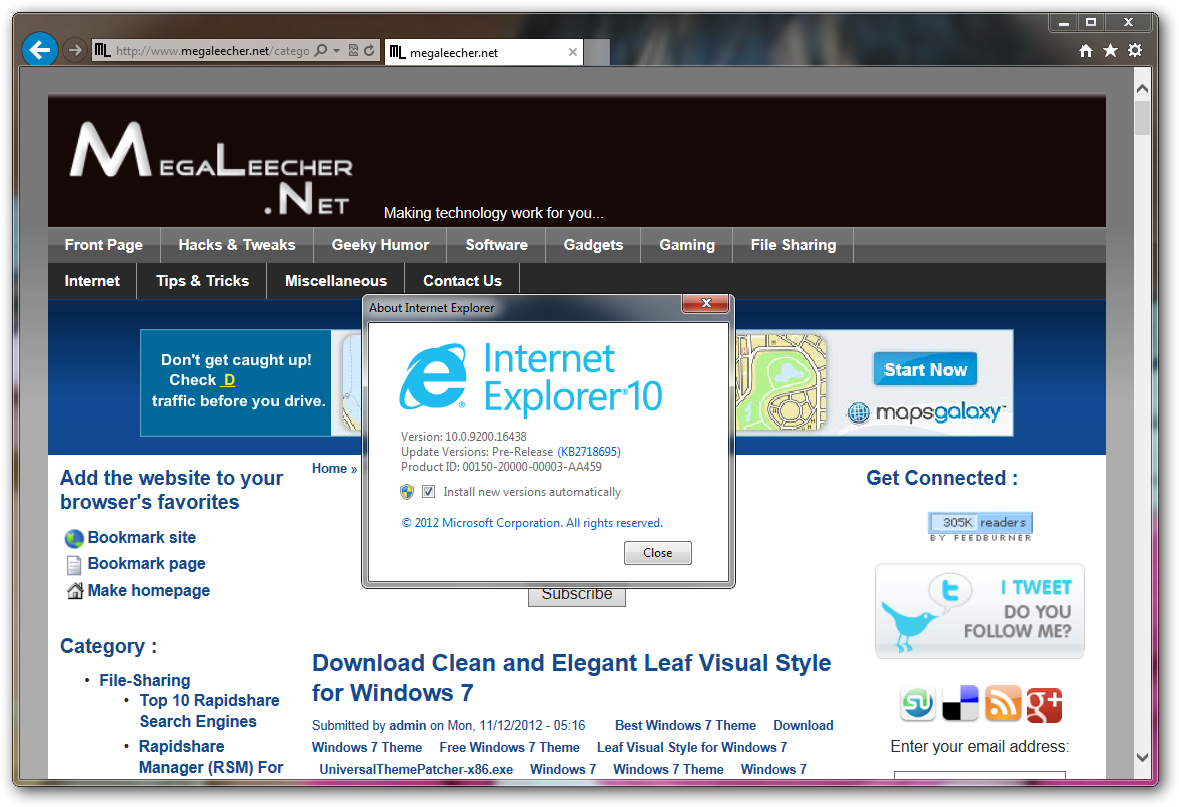Open the Tools gear menu
The height and width of the screenshot is (807, 1179).
tap(1135, 50)
